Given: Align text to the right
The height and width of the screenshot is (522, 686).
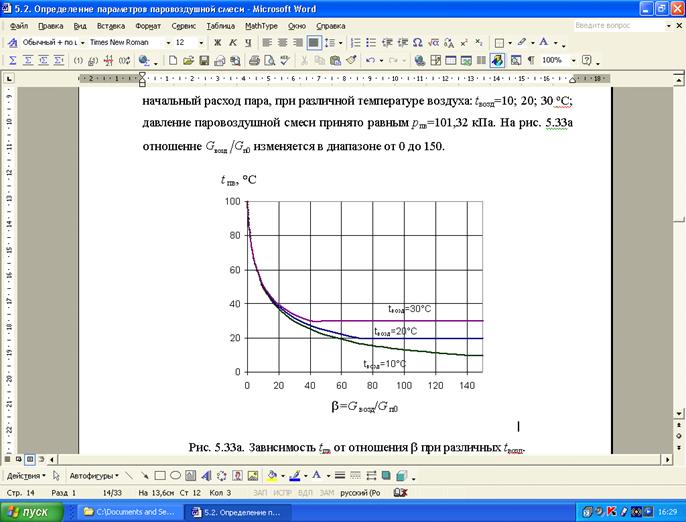Looking at the screenshot, I should [x=298, y=42].
